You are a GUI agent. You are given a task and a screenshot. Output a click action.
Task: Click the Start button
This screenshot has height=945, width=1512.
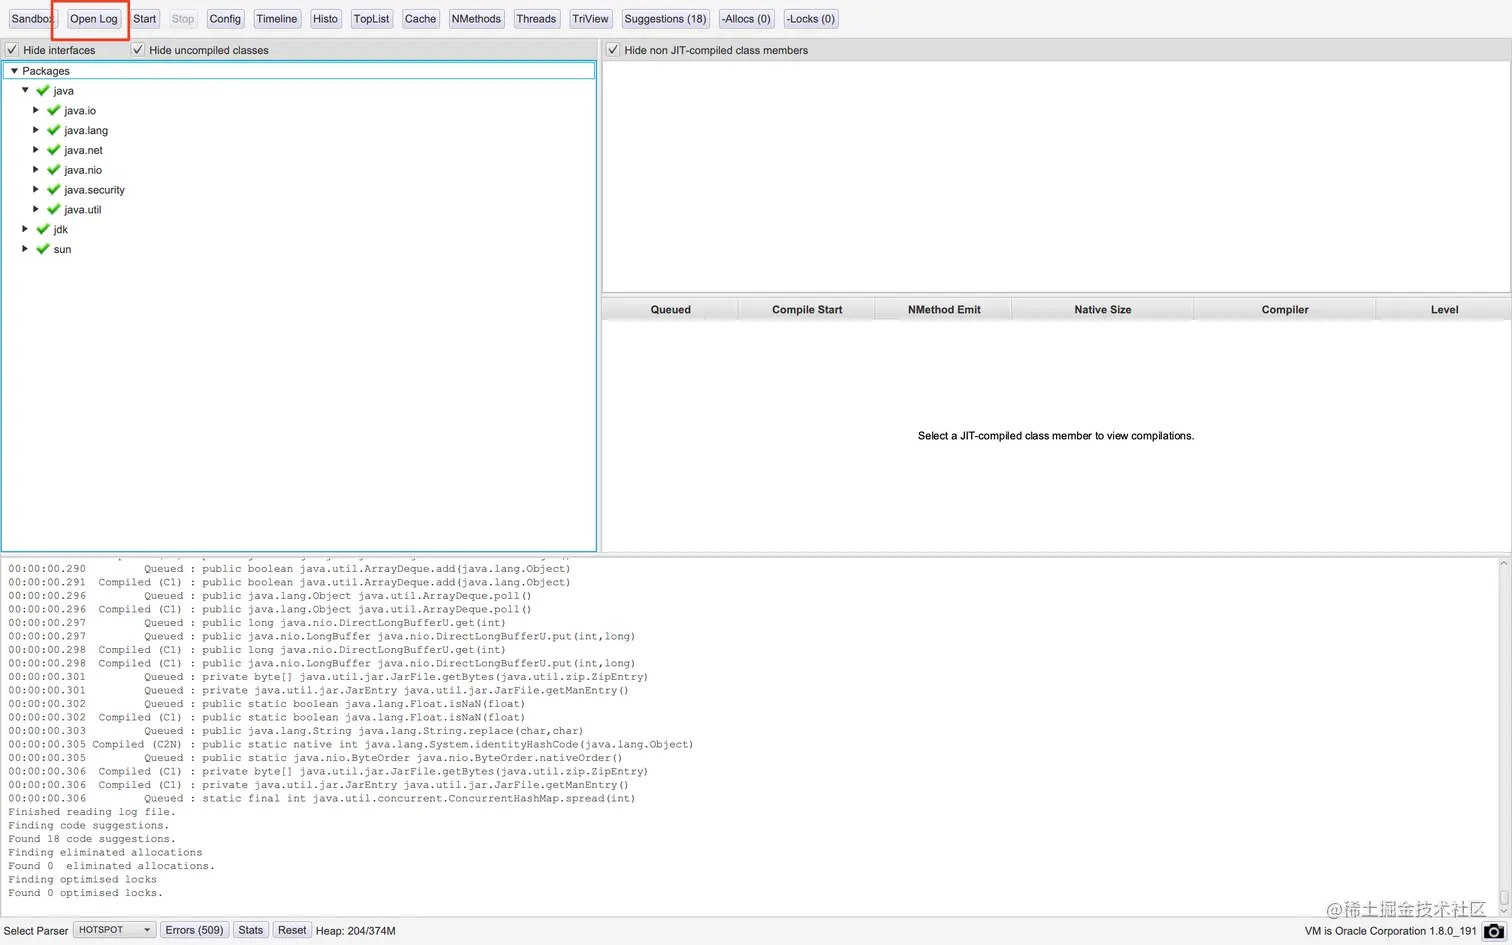(145, 19)
